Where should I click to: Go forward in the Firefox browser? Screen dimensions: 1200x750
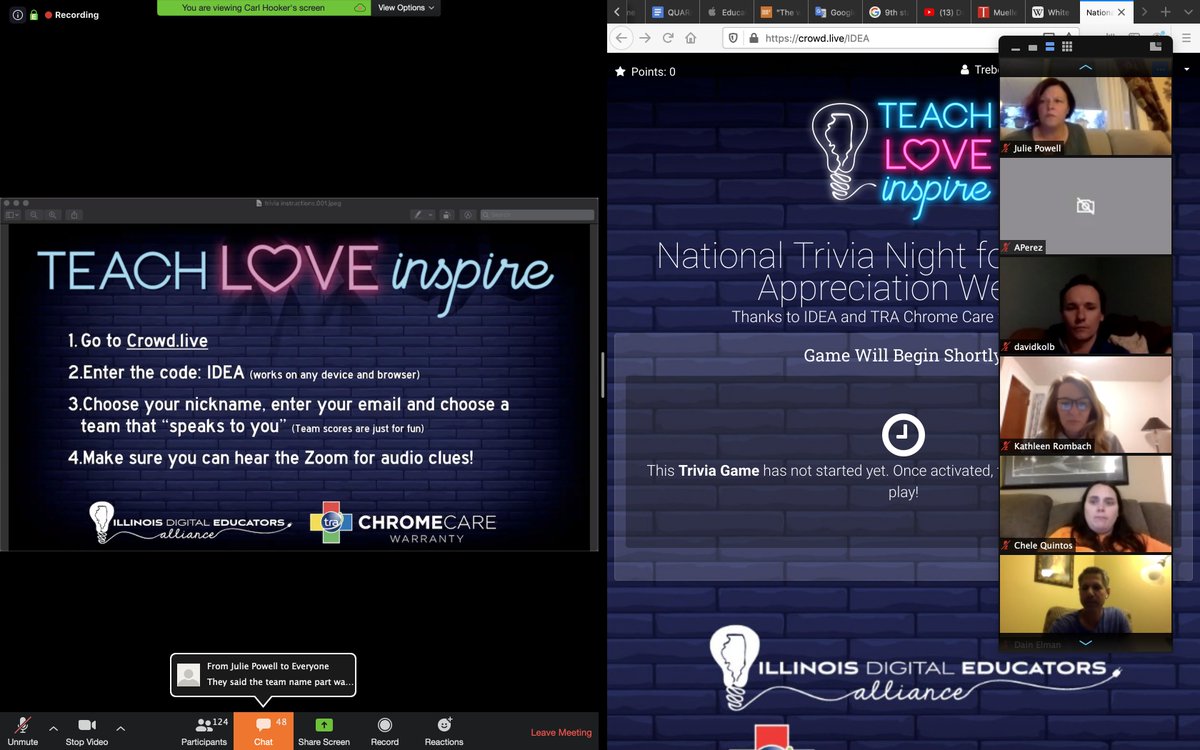(x=645, y=38)
